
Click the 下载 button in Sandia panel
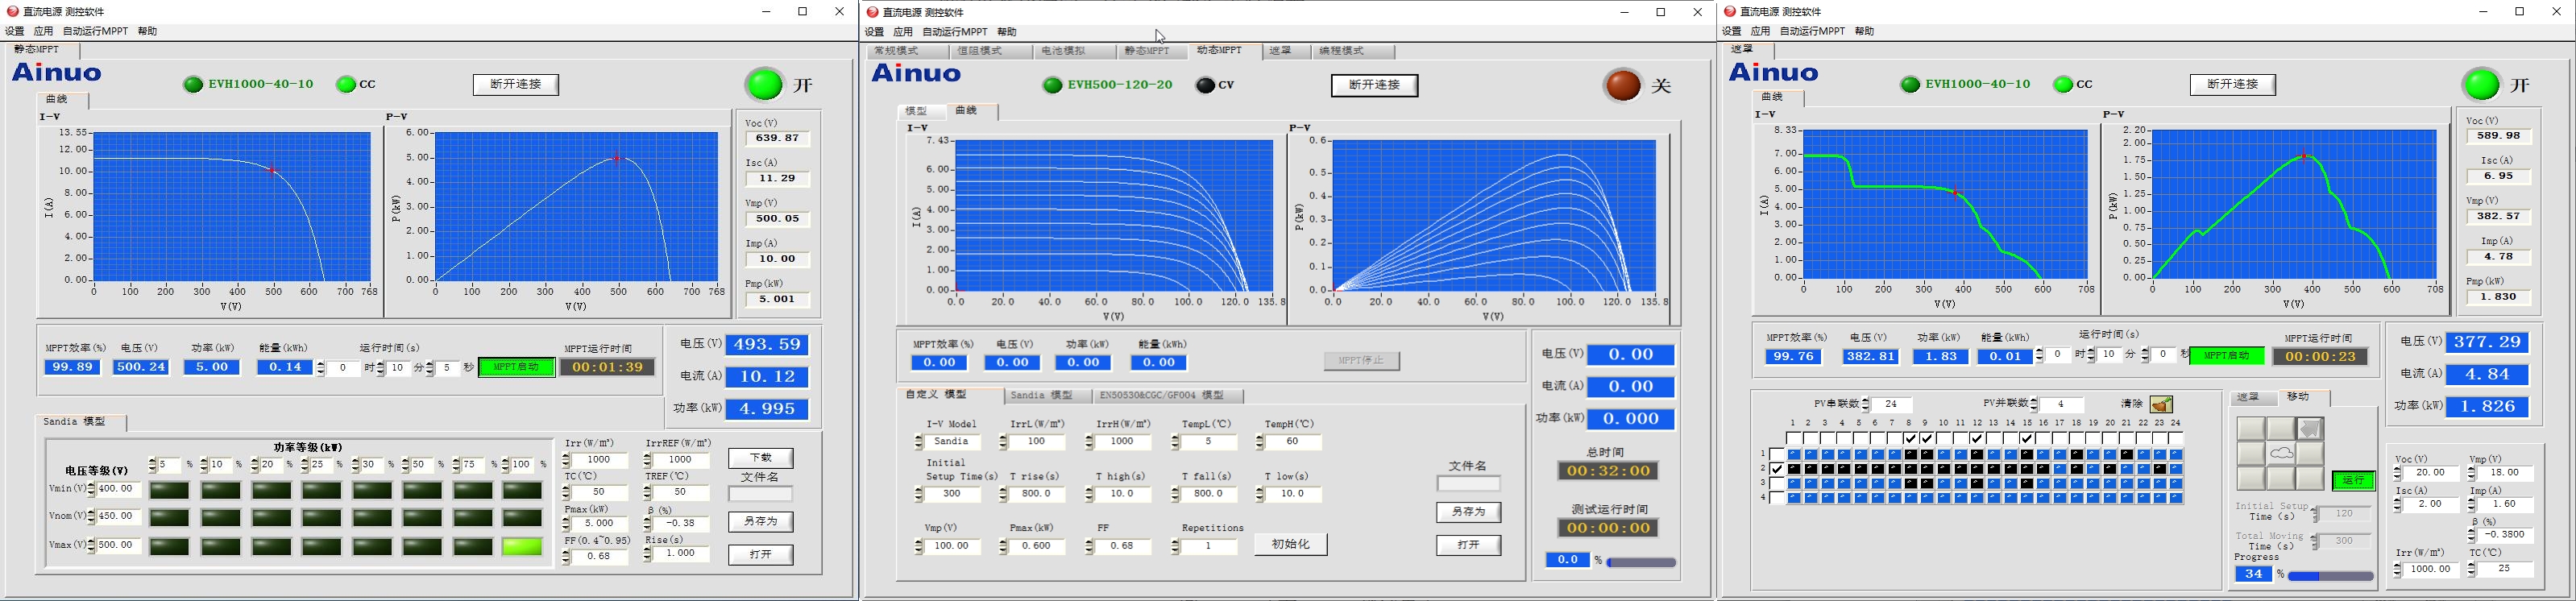coord(760,458)
